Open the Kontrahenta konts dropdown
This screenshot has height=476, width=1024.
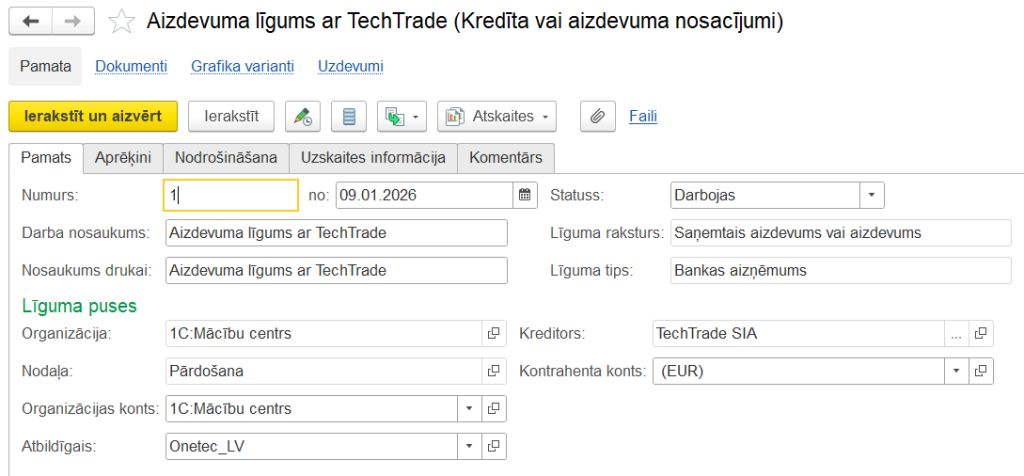pos(957,371)
